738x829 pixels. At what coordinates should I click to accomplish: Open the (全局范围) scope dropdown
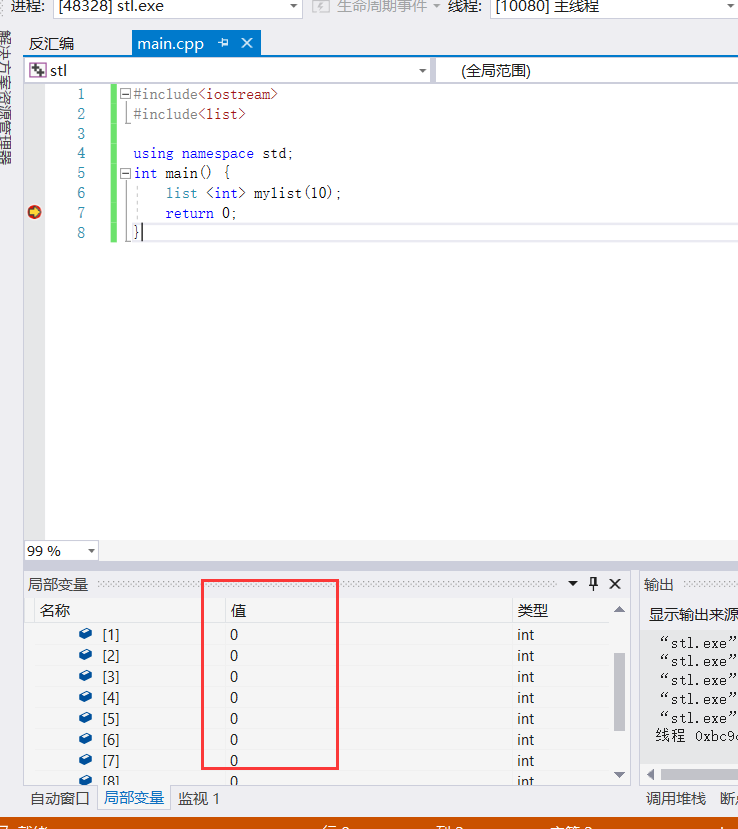click(587, 70)
